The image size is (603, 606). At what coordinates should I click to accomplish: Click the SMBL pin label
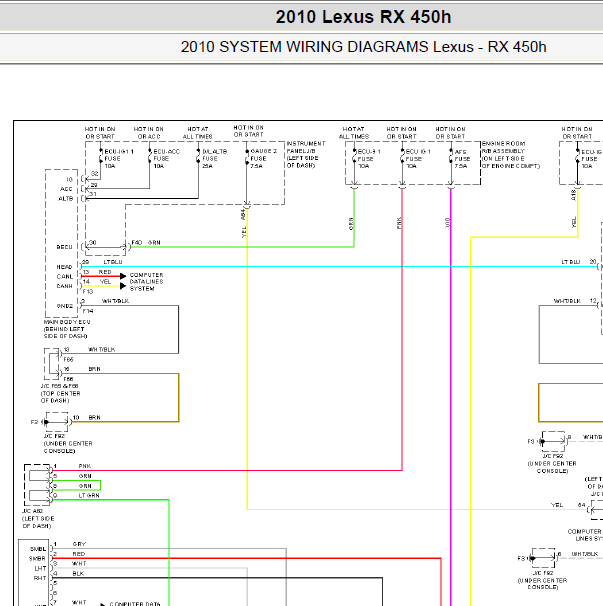[x=38, y=549]
